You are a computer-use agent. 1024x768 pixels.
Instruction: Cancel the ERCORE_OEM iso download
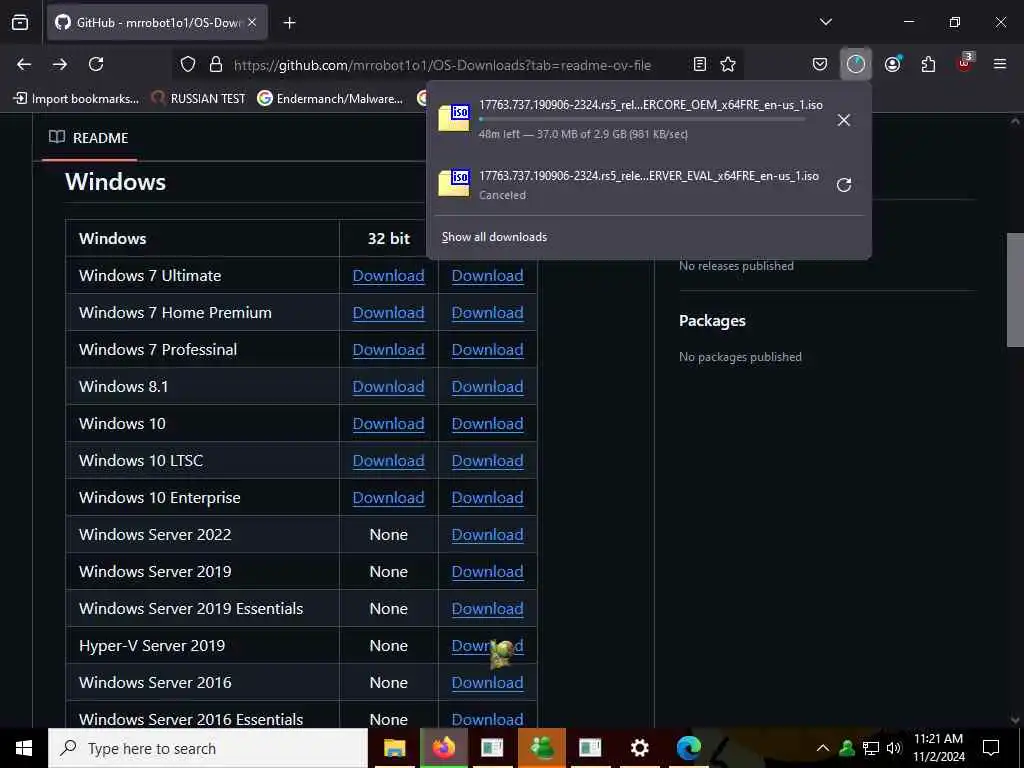pos(844,120)
